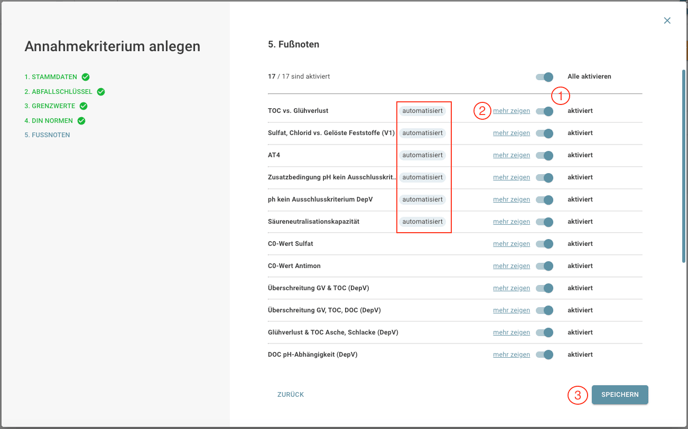Viewport: 688px width, 429px height.
Task: Click mehr zeigen for DOC pH-Abhängigkeit
Action: click(x=511, y=354)
